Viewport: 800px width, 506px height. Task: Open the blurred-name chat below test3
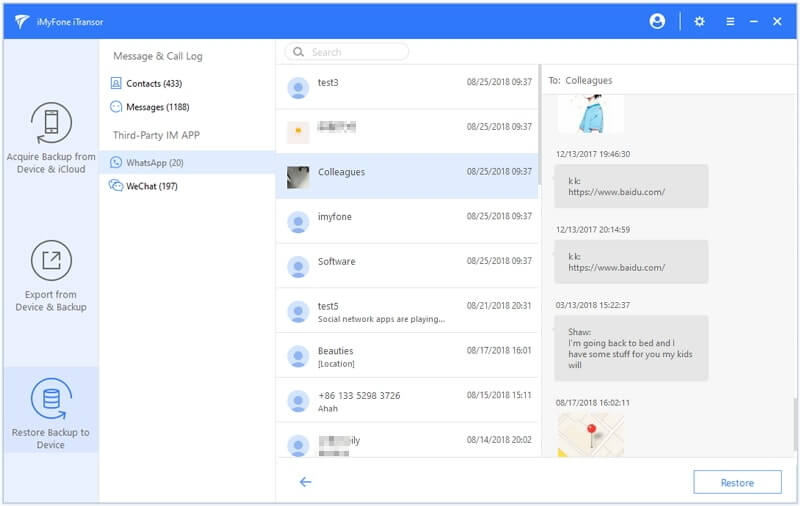pyautogui.click(x=407, y=132)
